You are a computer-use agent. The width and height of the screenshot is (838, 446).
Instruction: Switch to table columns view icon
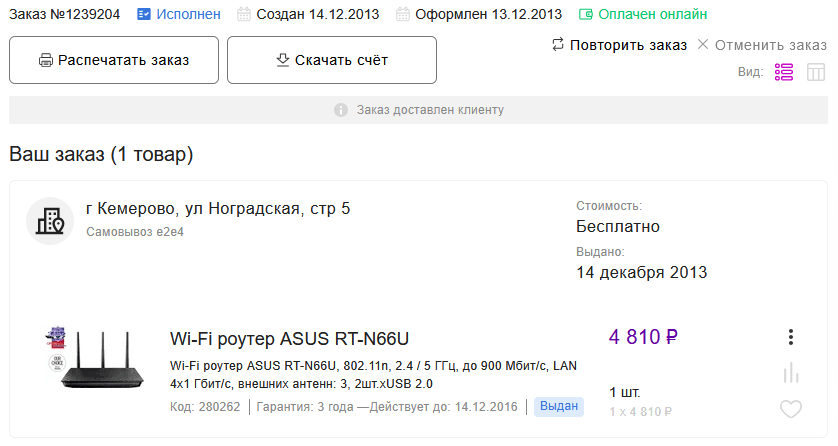tap(816, 72)
